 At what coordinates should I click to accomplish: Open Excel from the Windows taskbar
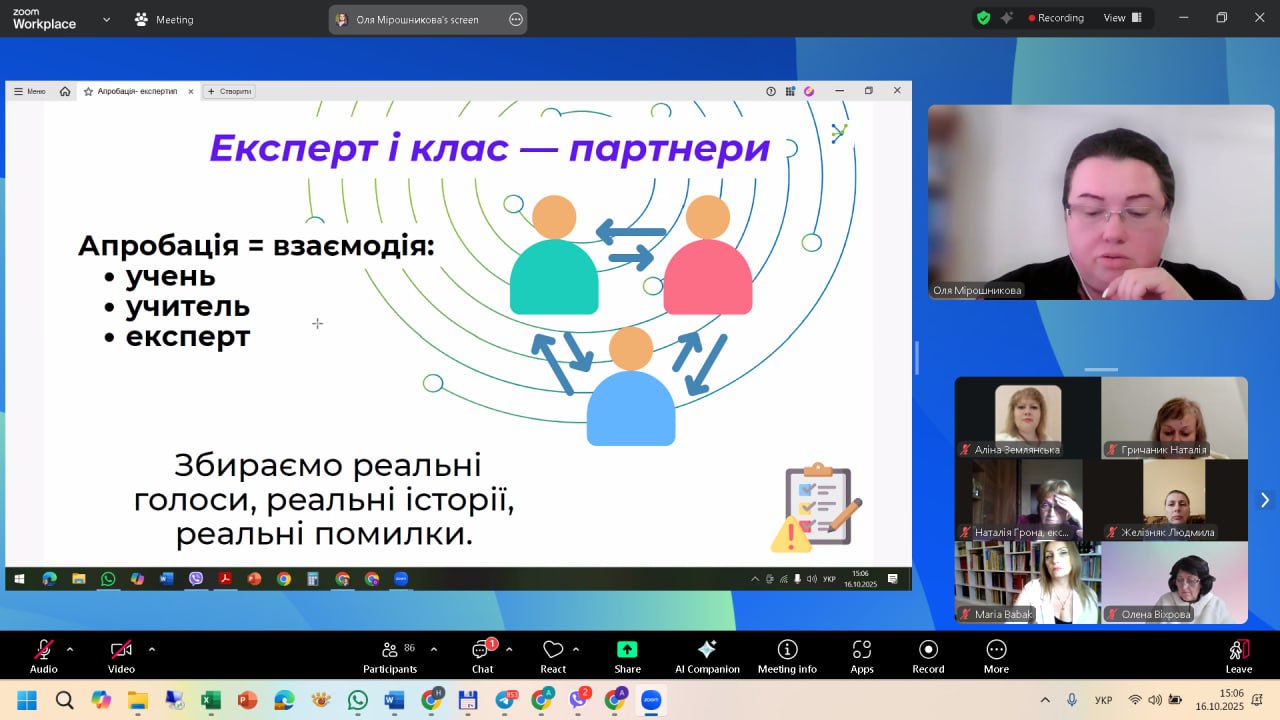coord(210,700)
